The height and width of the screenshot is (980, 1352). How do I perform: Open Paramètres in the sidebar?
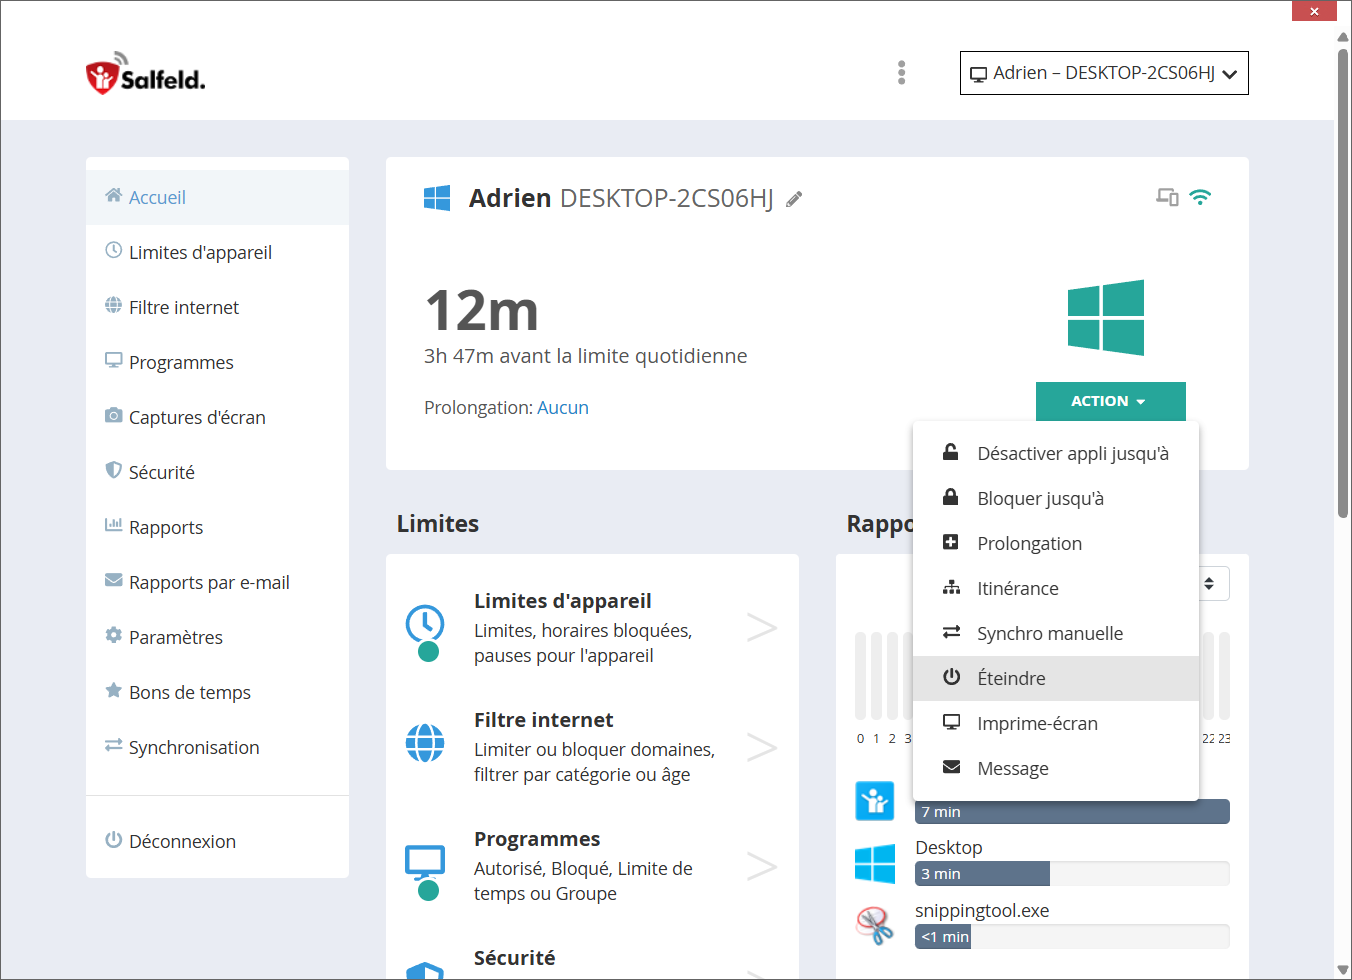click(217, 637)
